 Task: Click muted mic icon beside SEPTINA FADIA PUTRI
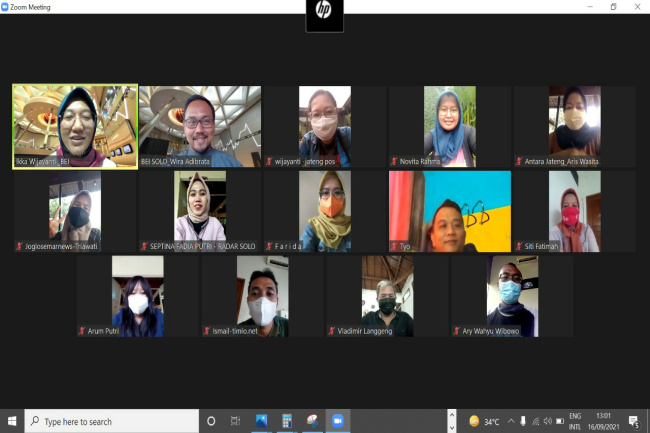pyautogui.click(x=144, y=246)
